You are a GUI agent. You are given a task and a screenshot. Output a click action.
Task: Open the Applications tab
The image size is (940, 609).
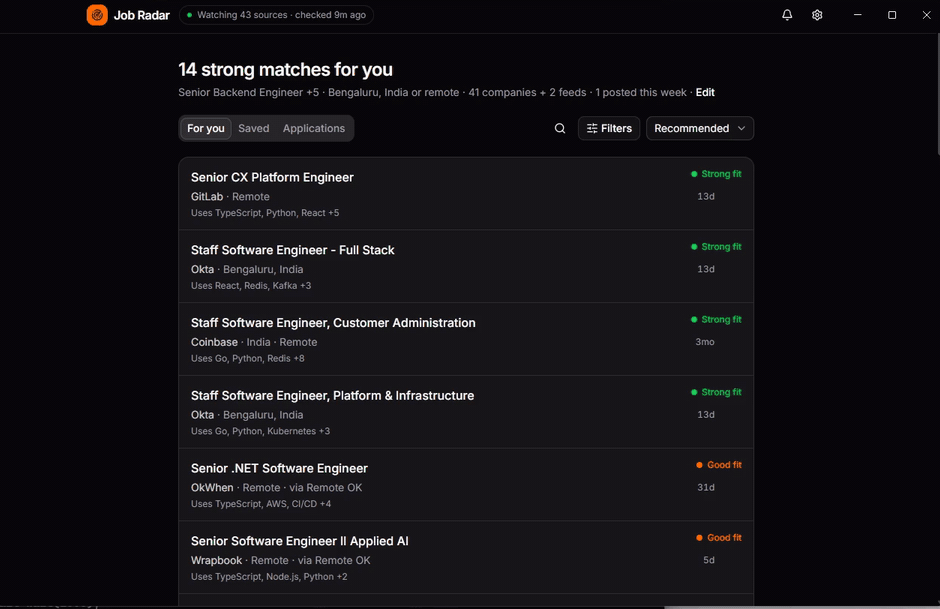[x=314, y=128]
